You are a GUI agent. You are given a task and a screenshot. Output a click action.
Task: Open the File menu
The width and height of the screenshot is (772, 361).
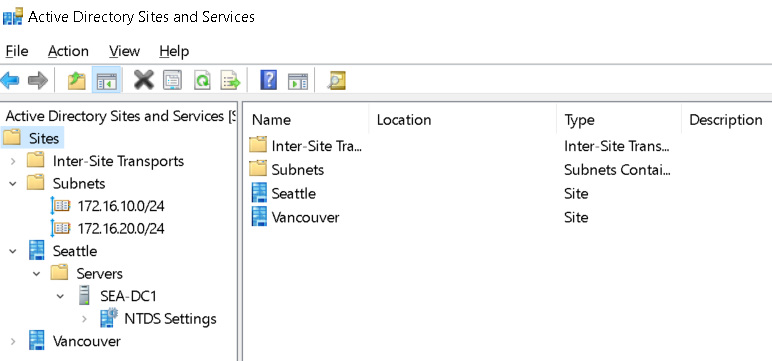pyautogui.click(x=17, y=51)
